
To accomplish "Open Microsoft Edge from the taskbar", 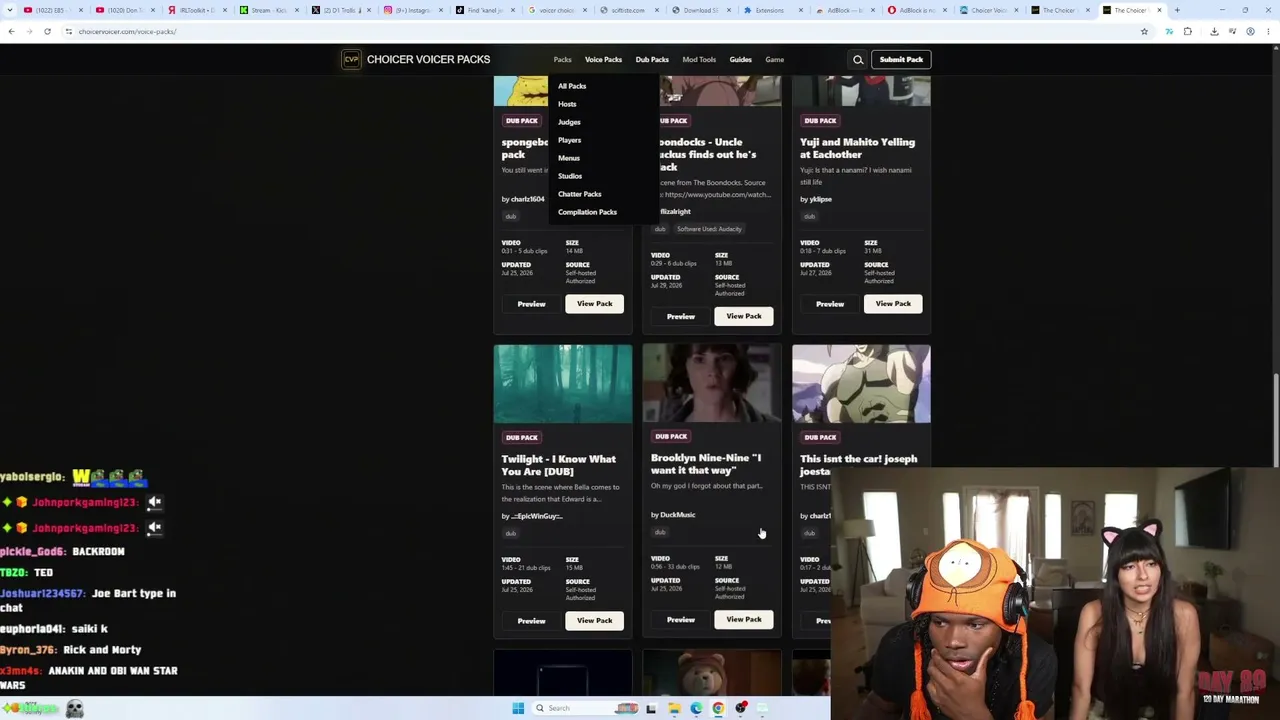I will (696, 709).
